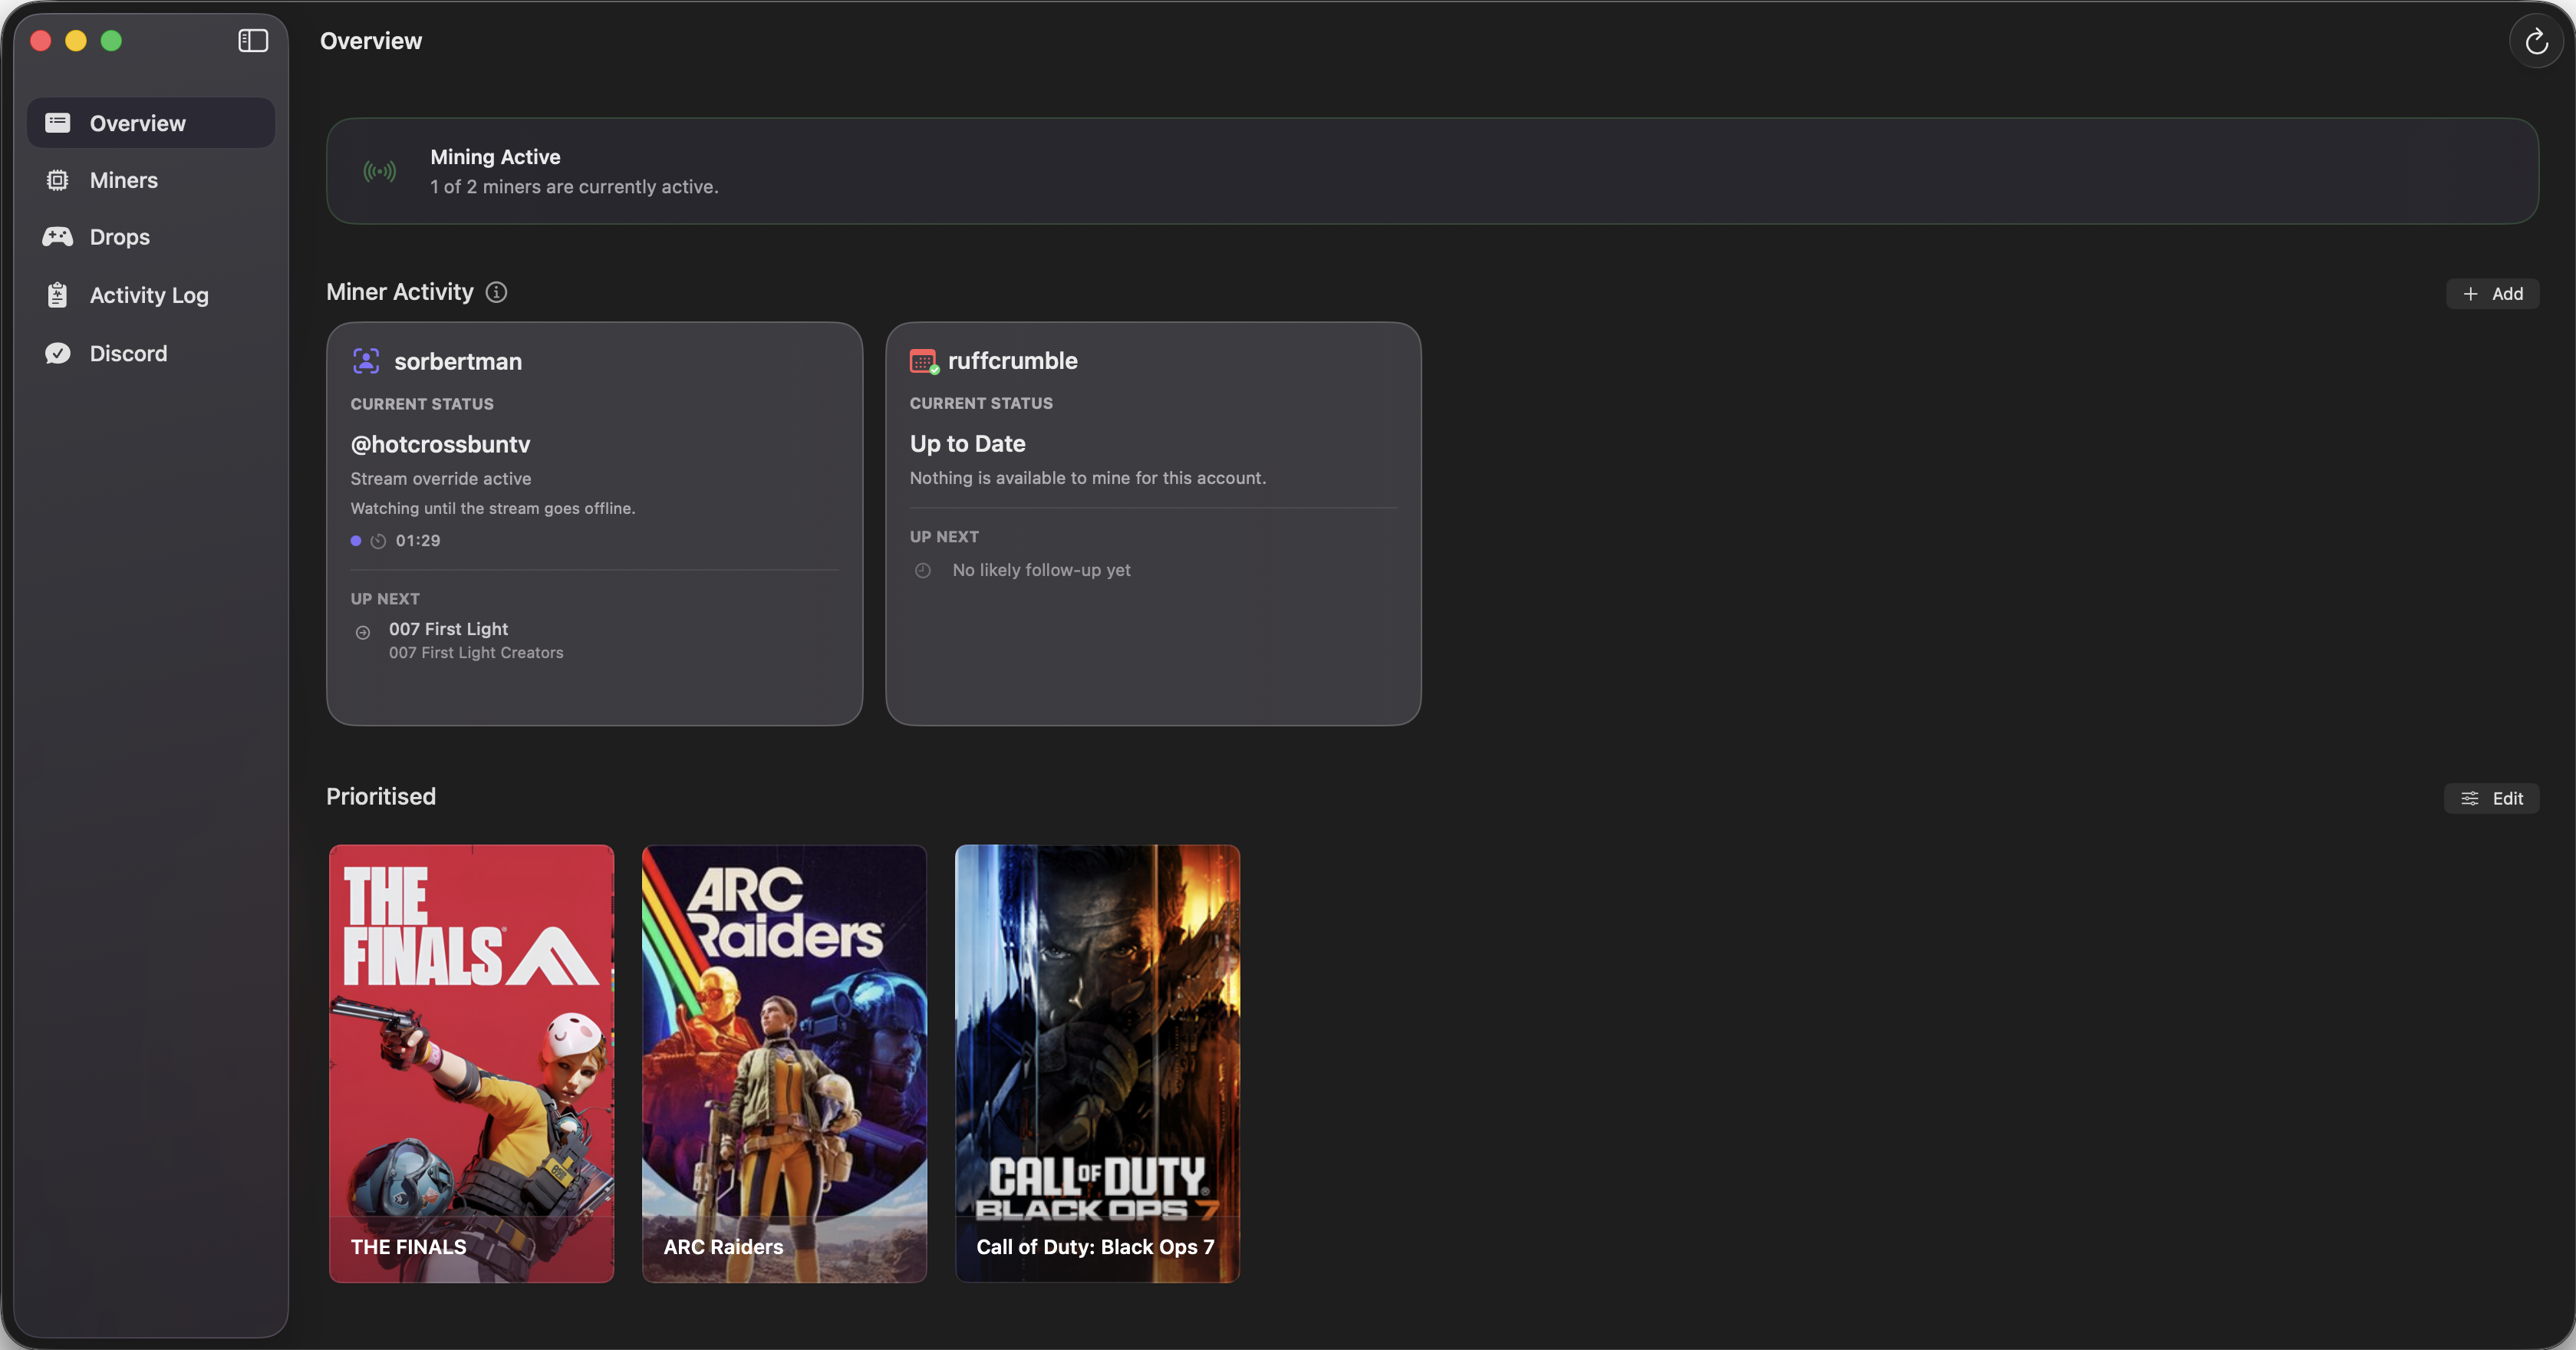
Task: Open the ruffcrumble miner name
Action: coord(1013,361)
